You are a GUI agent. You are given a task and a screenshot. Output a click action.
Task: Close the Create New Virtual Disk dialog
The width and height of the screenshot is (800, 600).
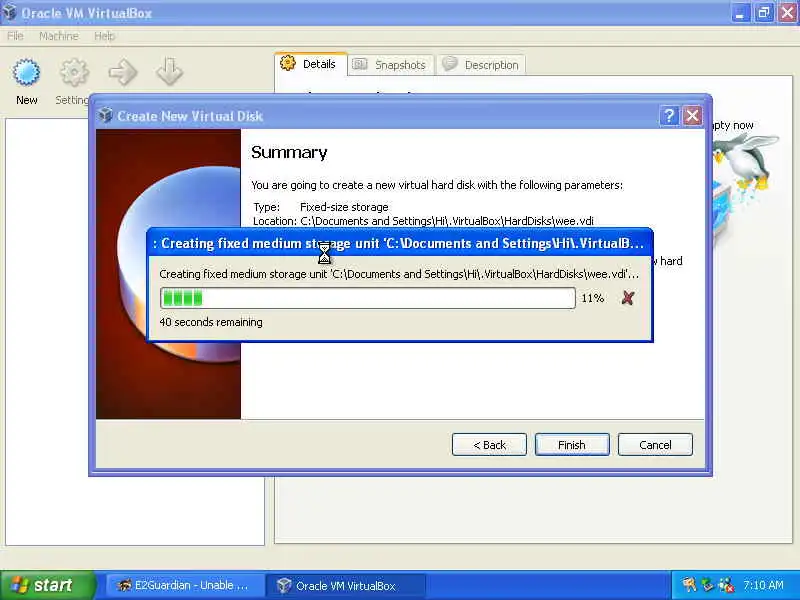[x=692, y=116]
